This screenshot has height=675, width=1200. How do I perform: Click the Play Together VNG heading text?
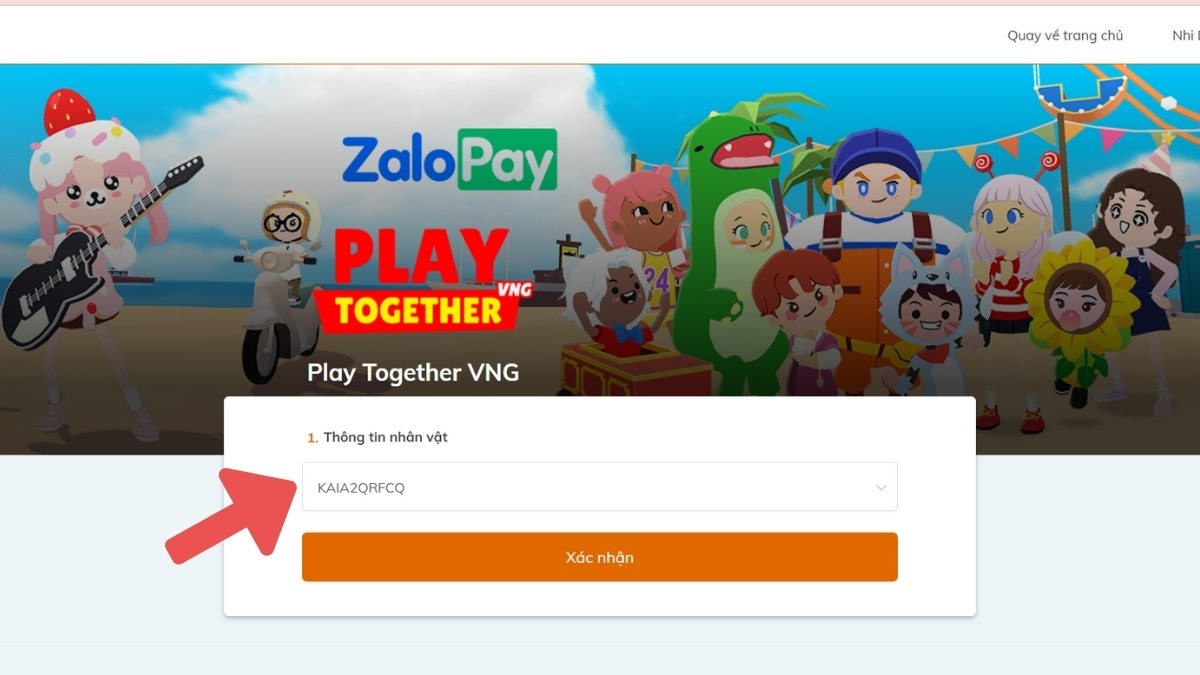(412, 372)
